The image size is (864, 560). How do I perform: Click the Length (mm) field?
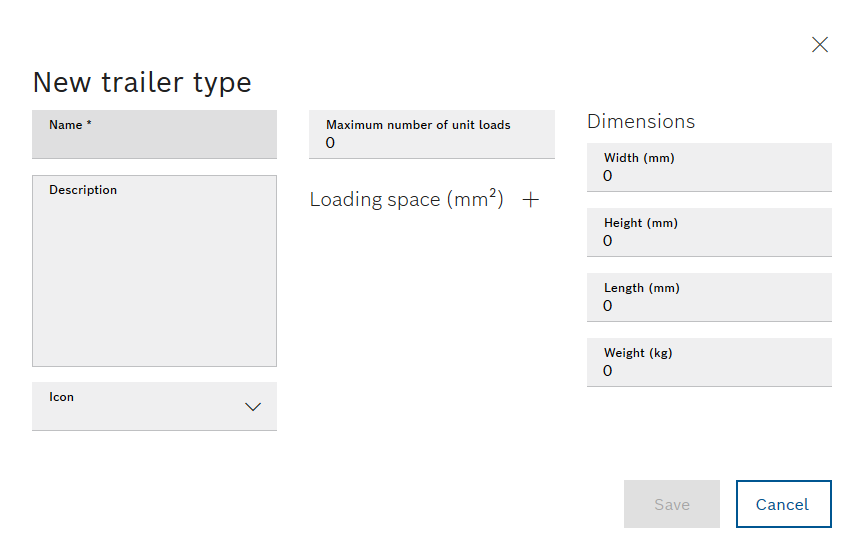tap(709, 298)
